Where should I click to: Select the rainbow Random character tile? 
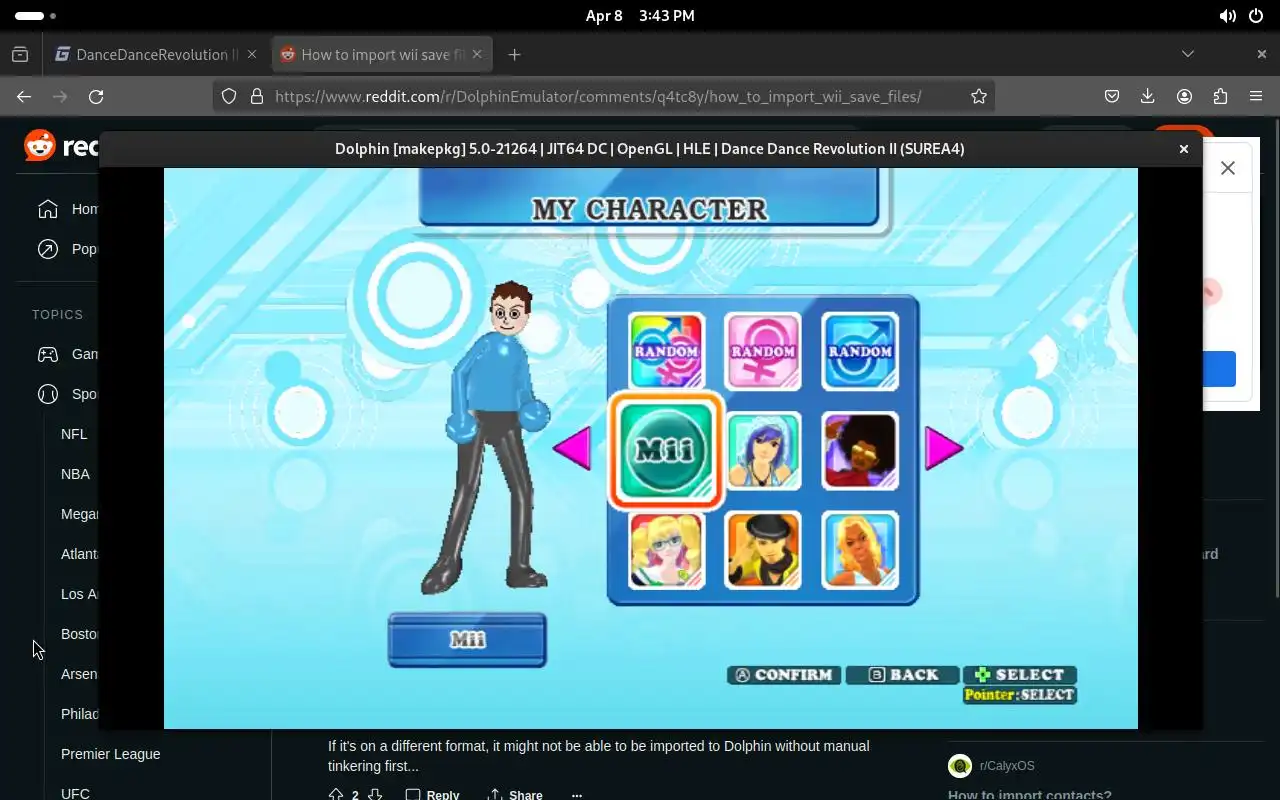(667, 351)
